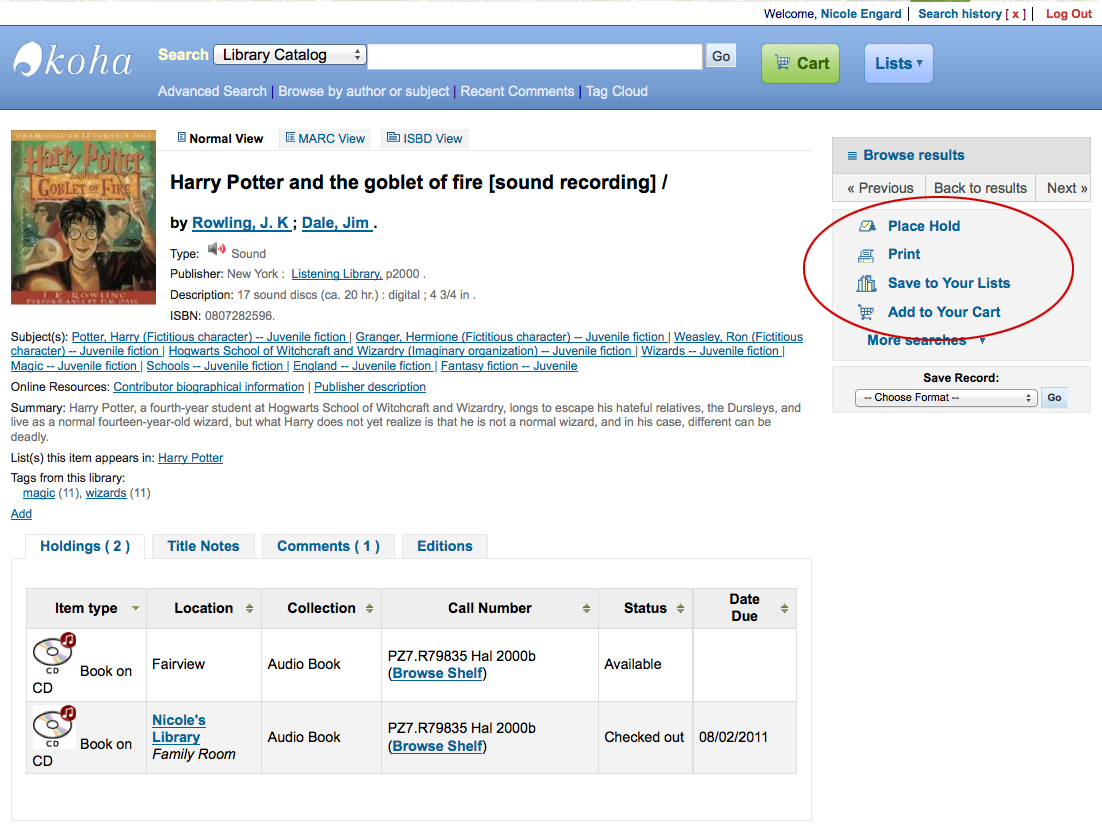The height and width of the screenshot is (840, 1102).
Task: Sort holdings by Item type arrow
Action: tap(136, 608)
